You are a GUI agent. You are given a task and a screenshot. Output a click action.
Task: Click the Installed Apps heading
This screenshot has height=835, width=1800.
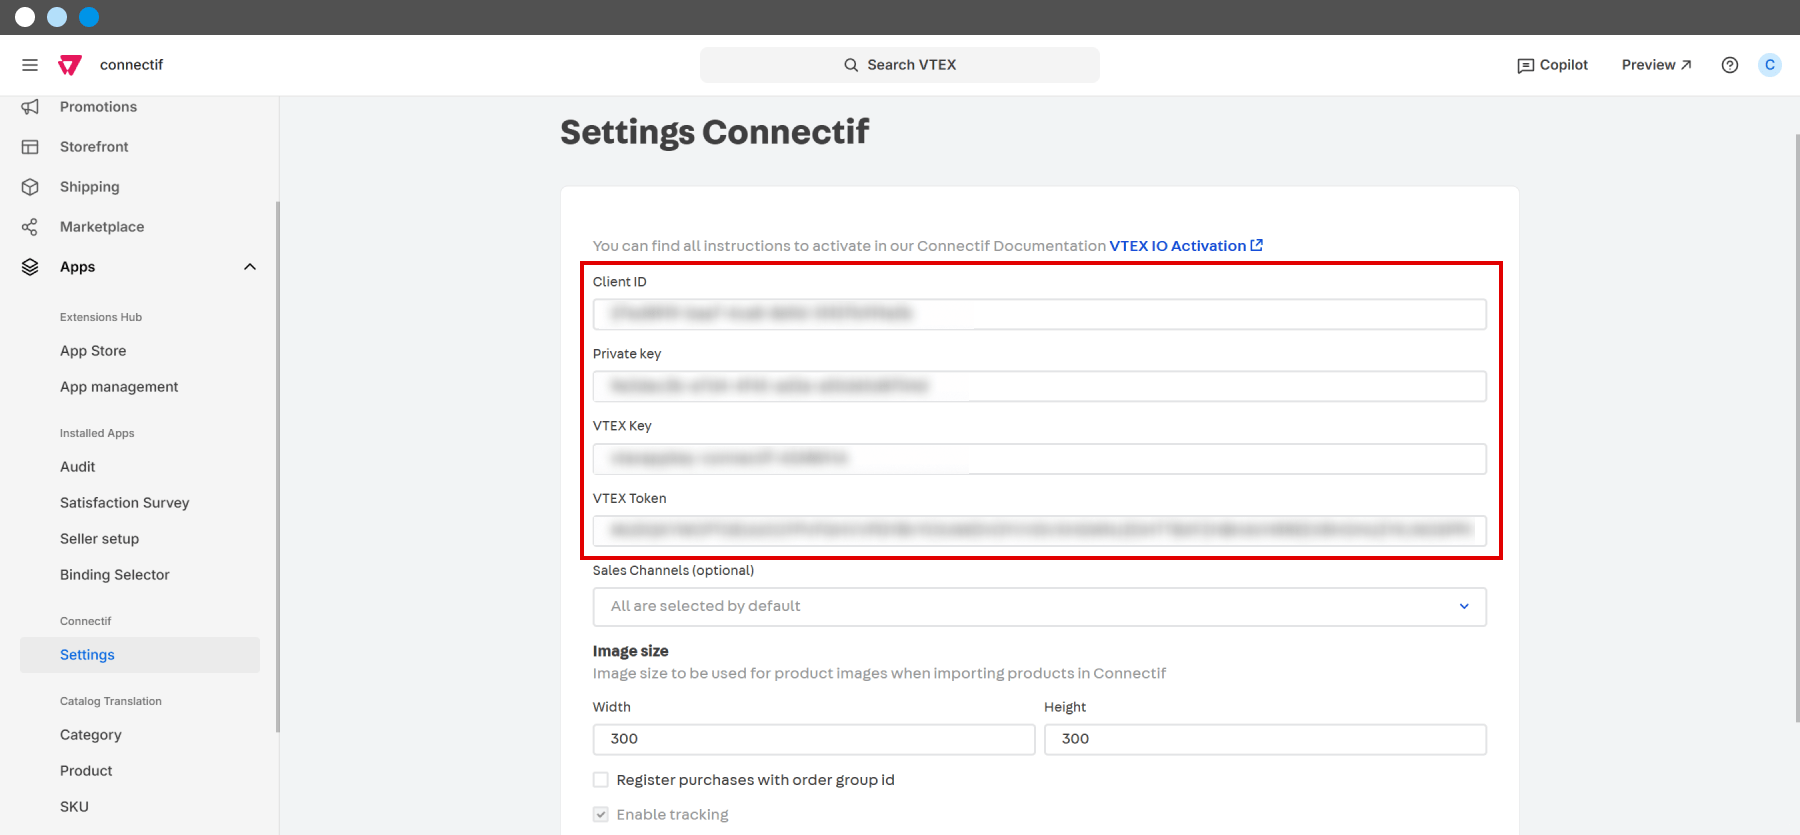(x=97, y=433)
